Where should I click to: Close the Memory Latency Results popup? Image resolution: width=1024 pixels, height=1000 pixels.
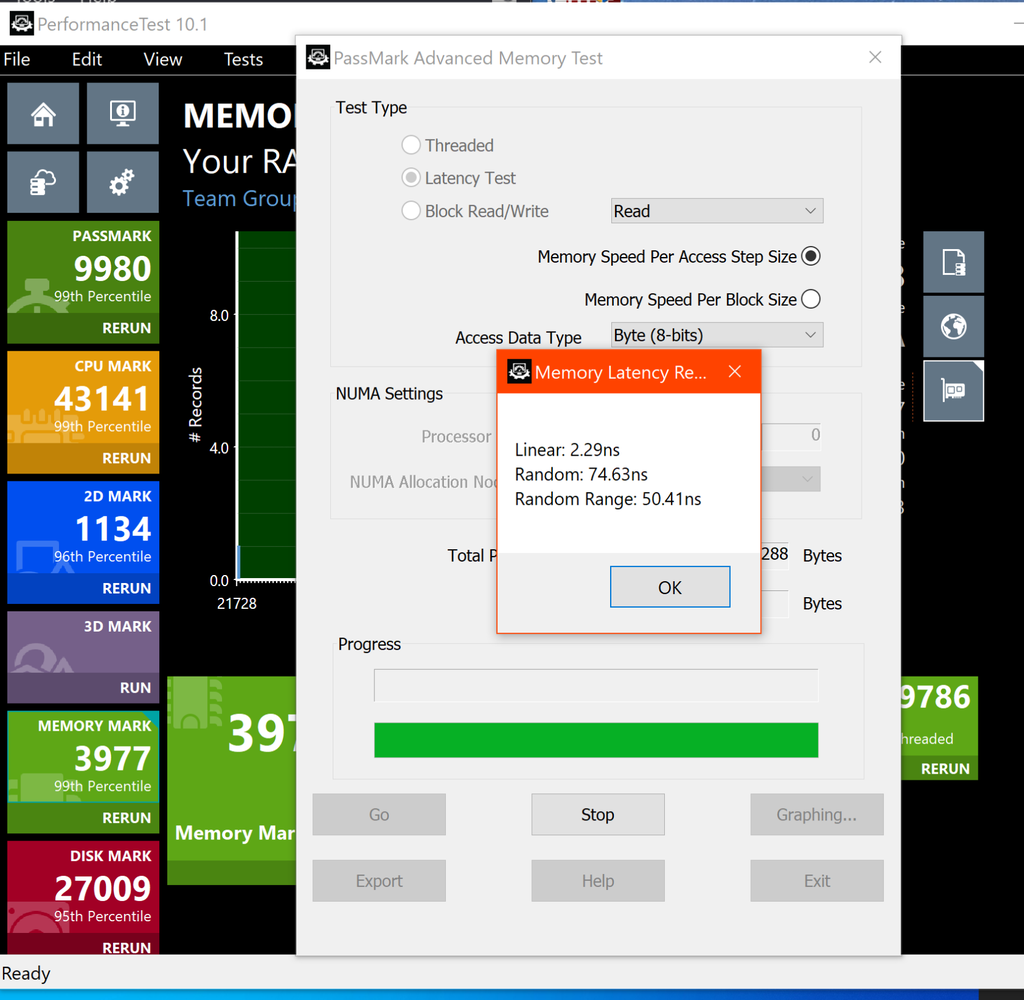[x=735, y=372]
